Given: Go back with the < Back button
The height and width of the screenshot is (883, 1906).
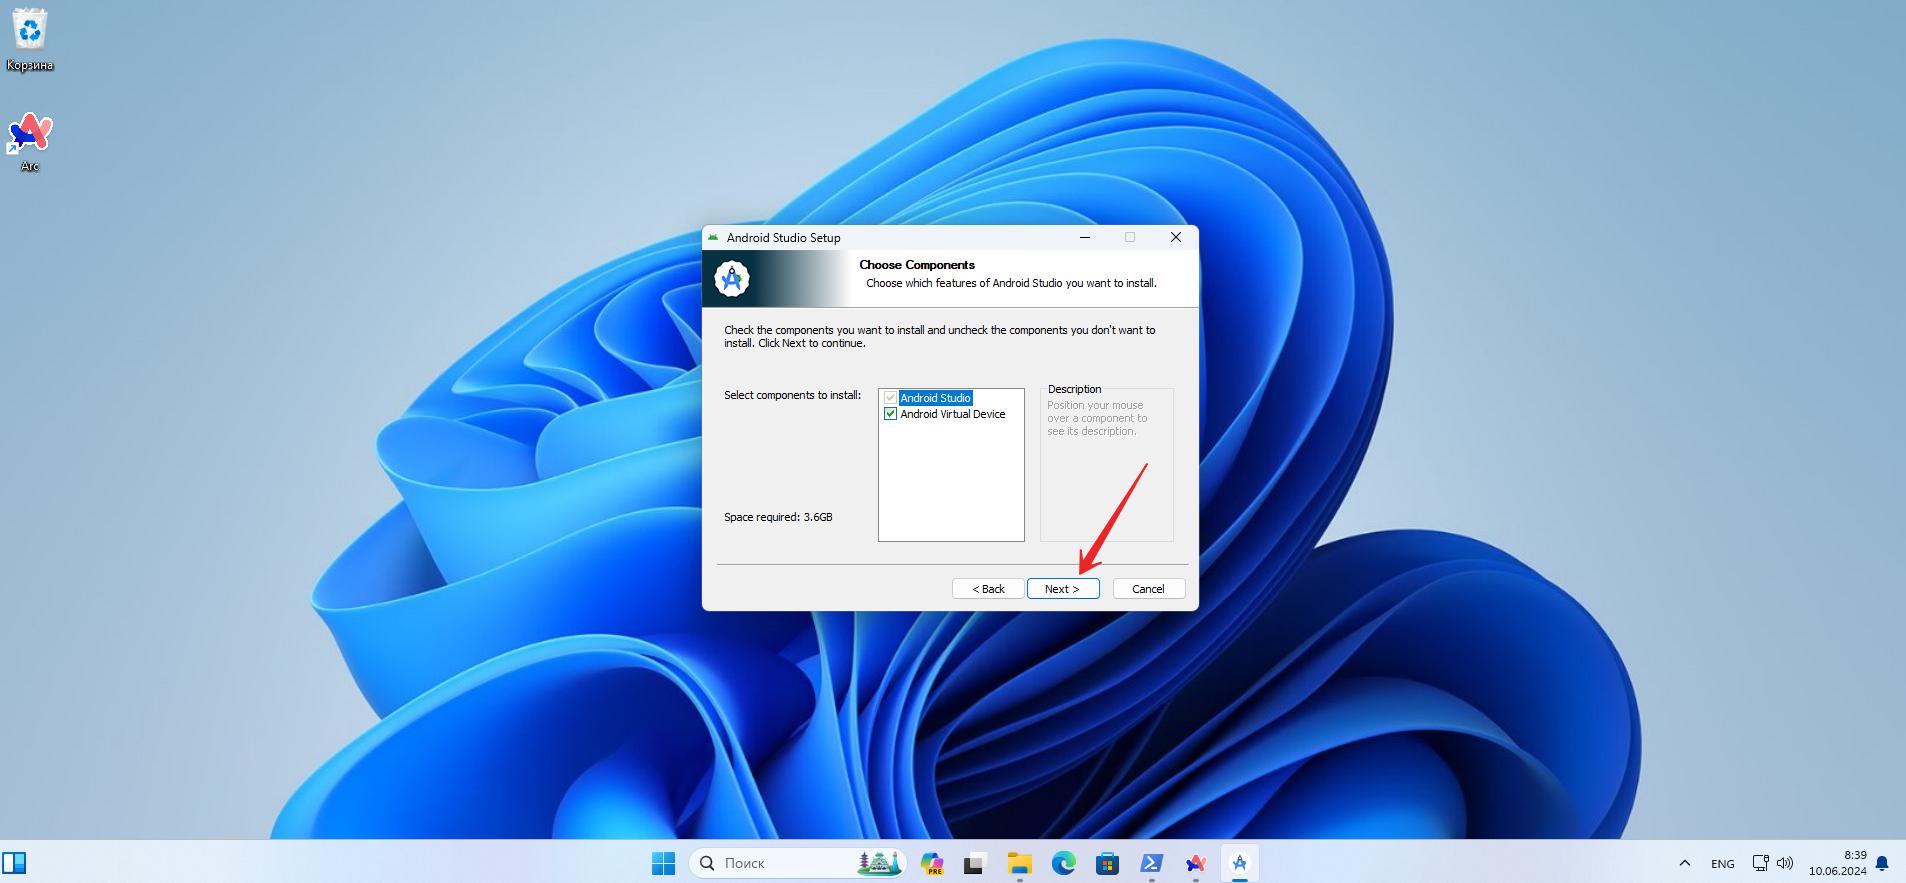Looking at the screenshot, I should (x=988, y=589).
